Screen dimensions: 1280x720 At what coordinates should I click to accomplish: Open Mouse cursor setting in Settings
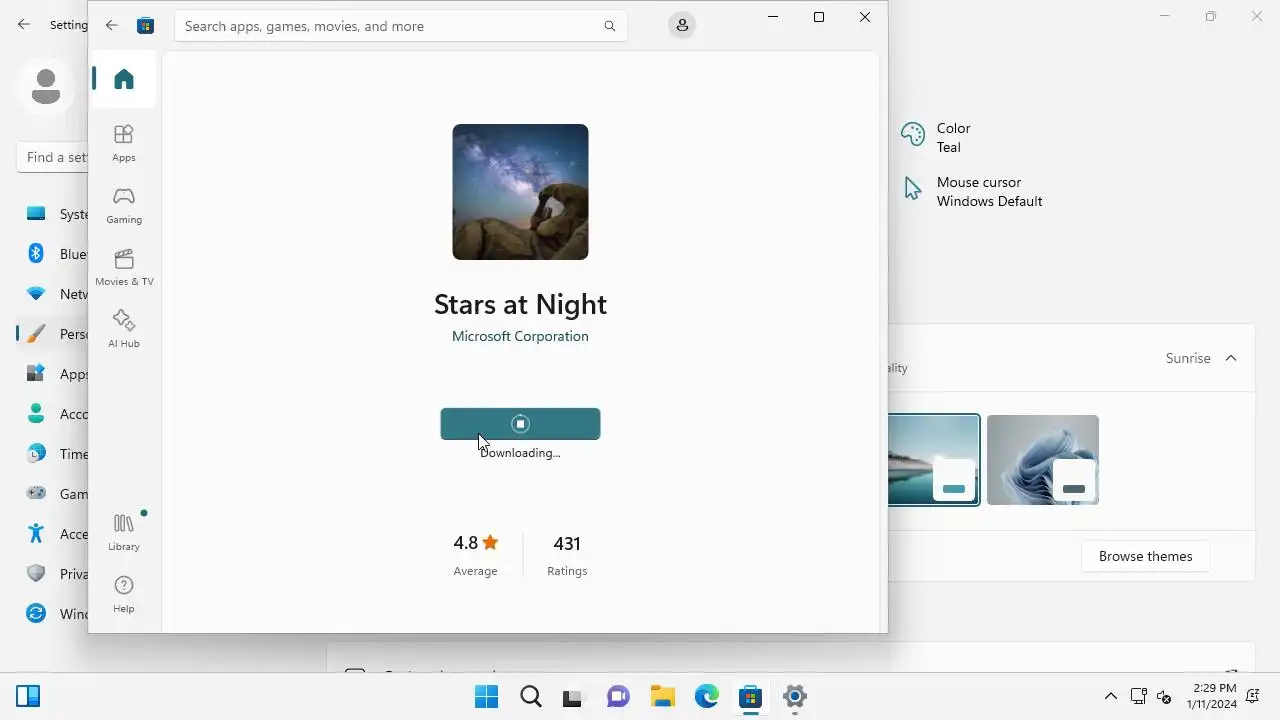(972, 191)
